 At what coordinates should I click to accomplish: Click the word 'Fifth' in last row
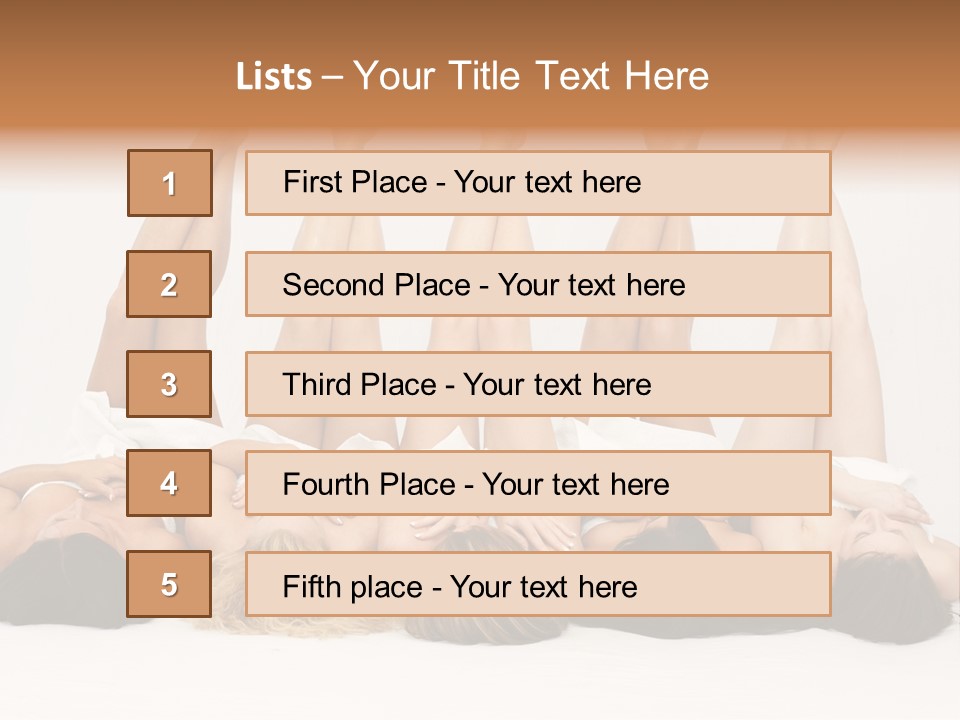tap(311, 586)
